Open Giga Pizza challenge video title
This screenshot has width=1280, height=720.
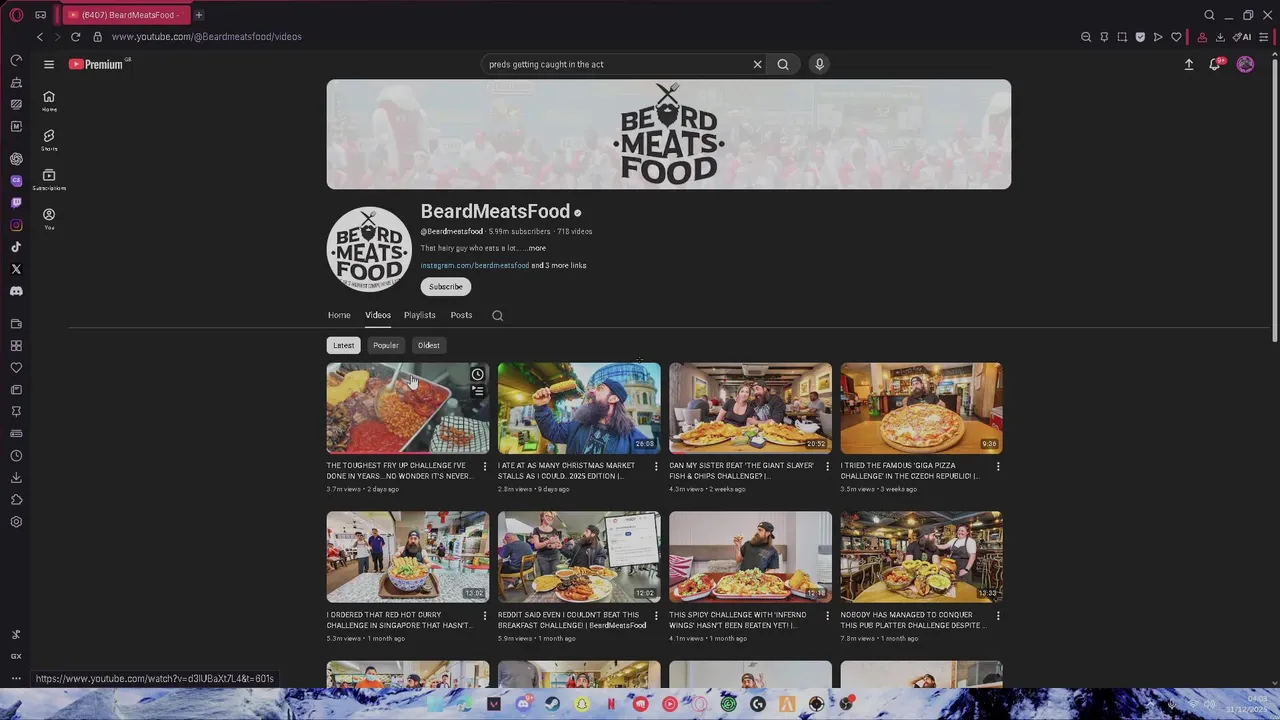[x=910, y=471]
